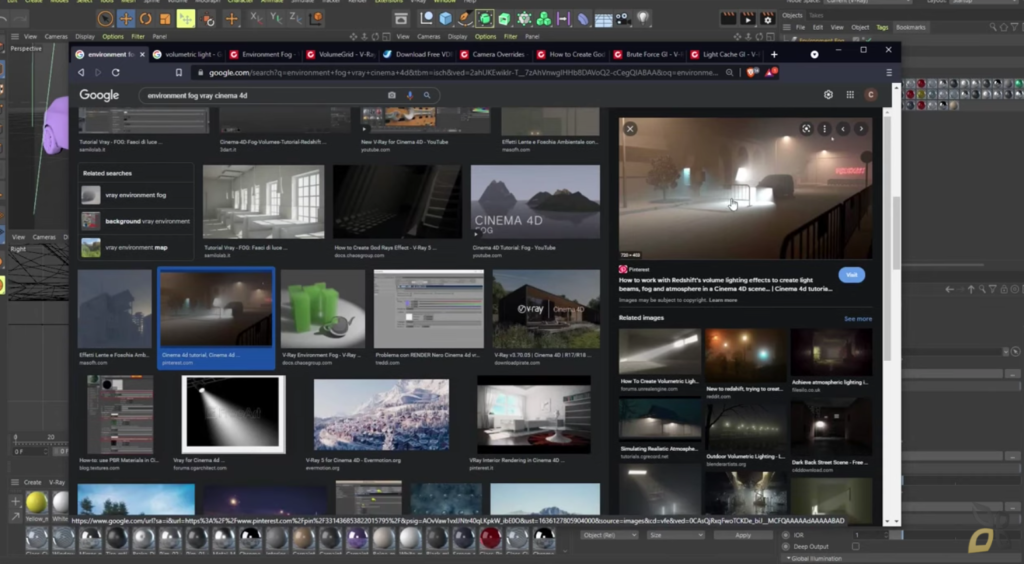Click Search by voice microphone icon
This screenshot has width=1024, height=564.
[x=409, y=95]
